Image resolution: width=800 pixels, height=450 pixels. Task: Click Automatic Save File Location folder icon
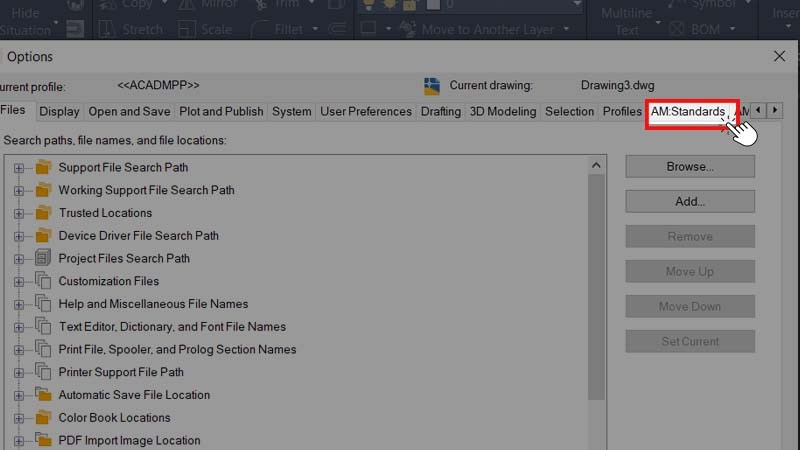[43, 394]
